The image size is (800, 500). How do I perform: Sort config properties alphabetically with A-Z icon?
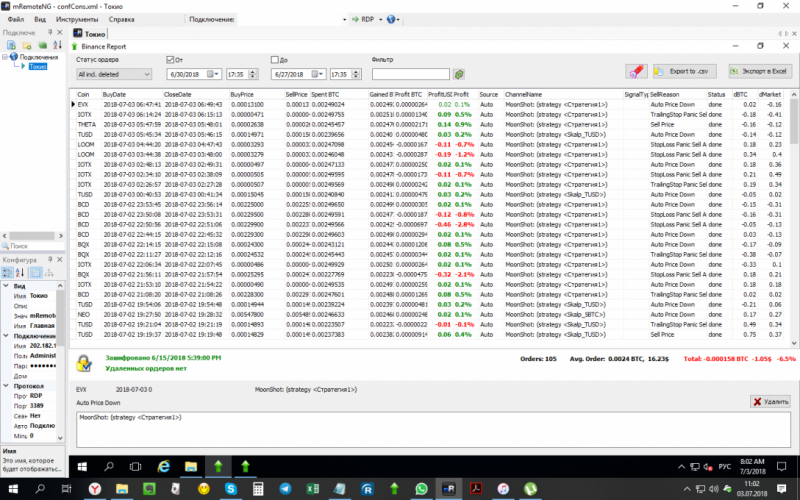pyautogui.click(x=18, y=272)
